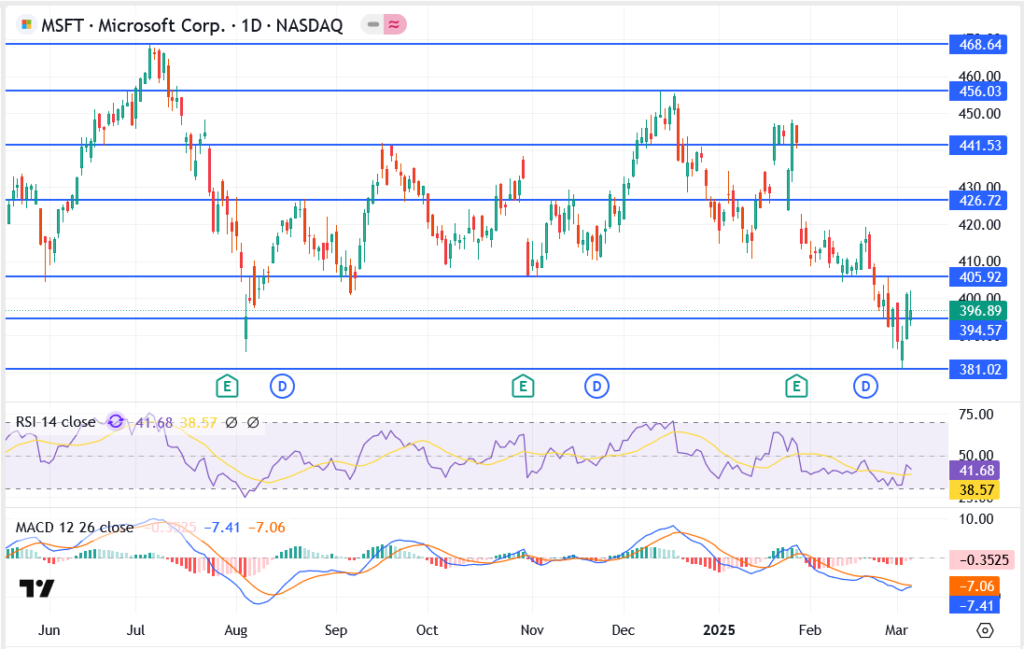Click the first Ø icon beside RSI values
Screen dimensions: 1024x649
pyautogui.click(x=231, y=422)
